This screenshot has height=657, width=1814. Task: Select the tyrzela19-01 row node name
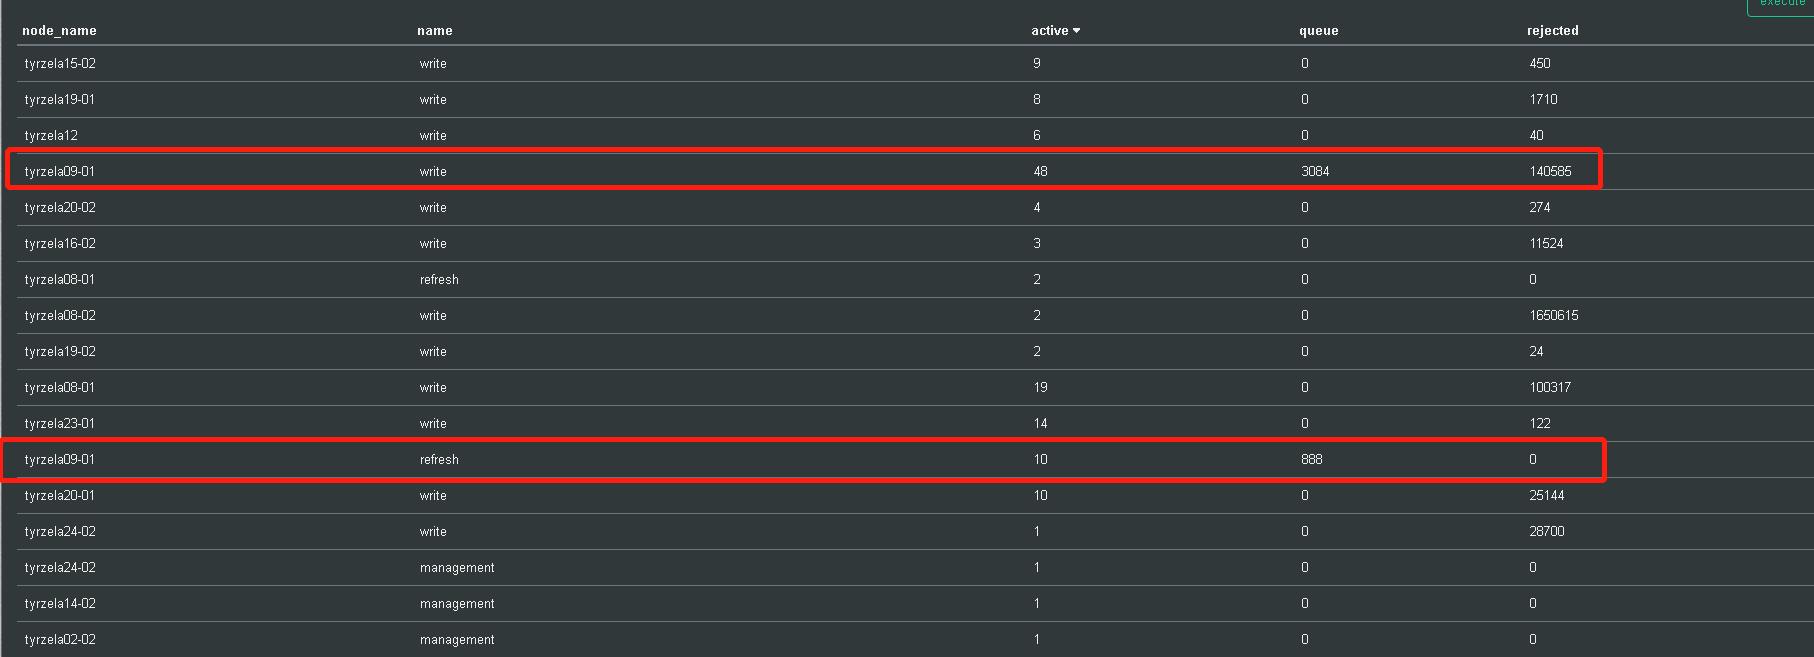pyautogui.click(x=60, y=99)
